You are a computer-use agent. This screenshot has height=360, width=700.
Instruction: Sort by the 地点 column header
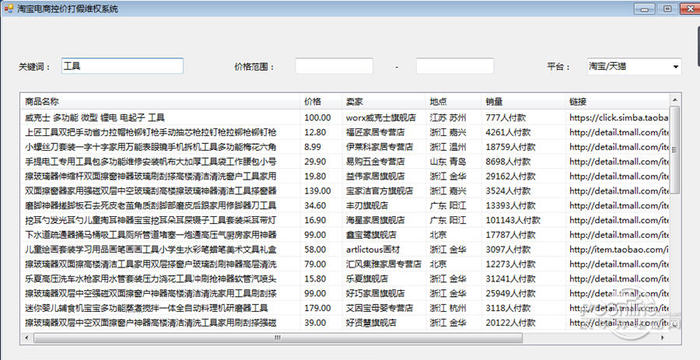454,101
